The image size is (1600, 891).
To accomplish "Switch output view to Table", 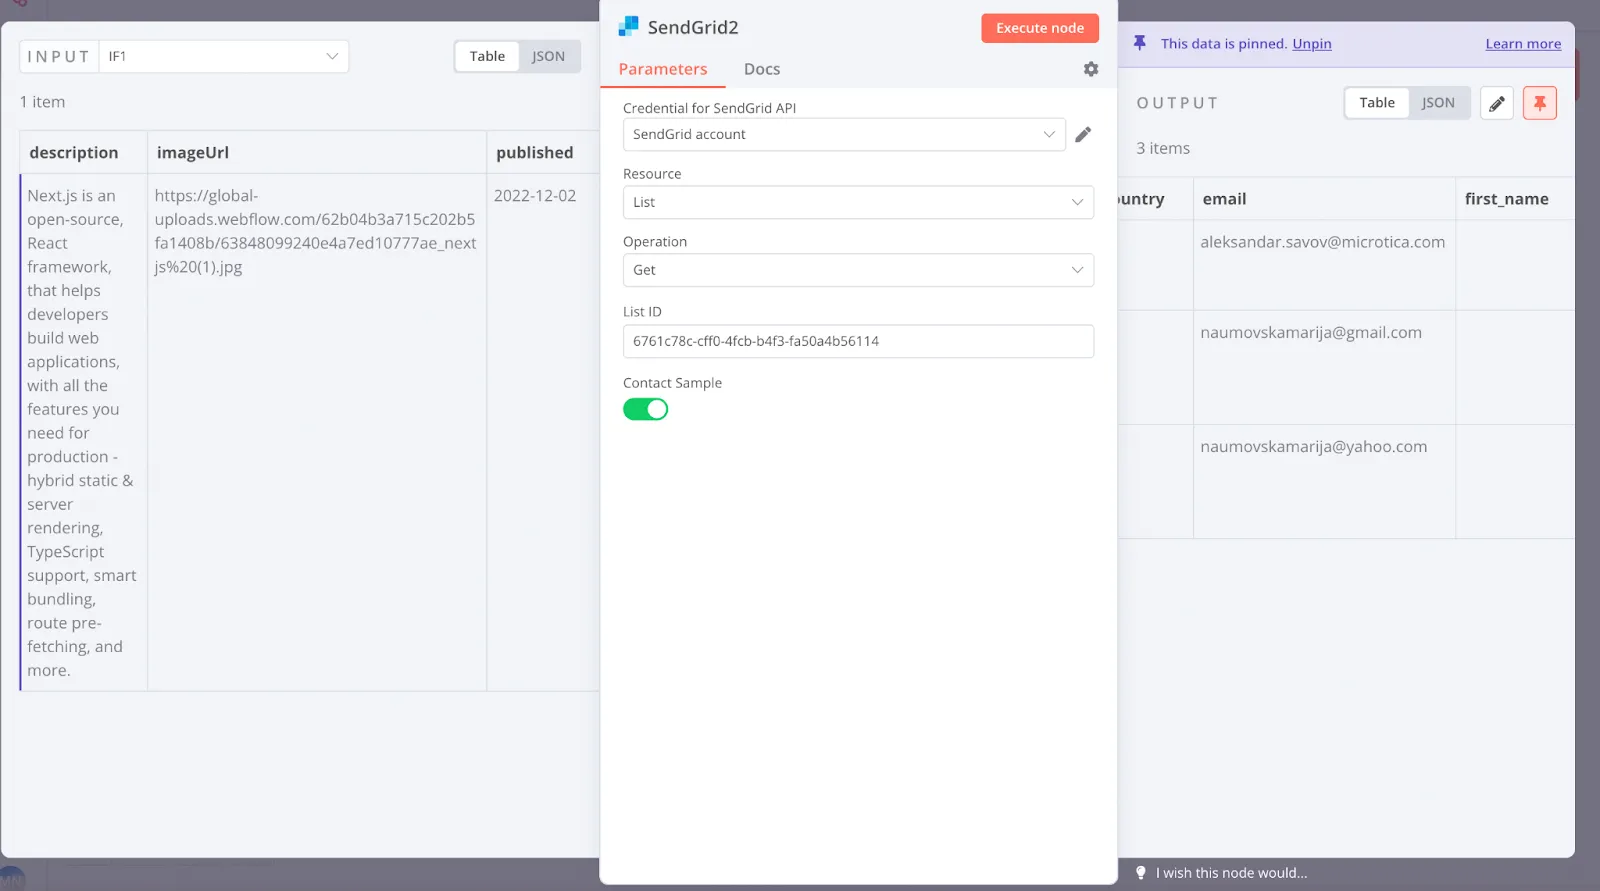I will click(x=1377, y=102).
